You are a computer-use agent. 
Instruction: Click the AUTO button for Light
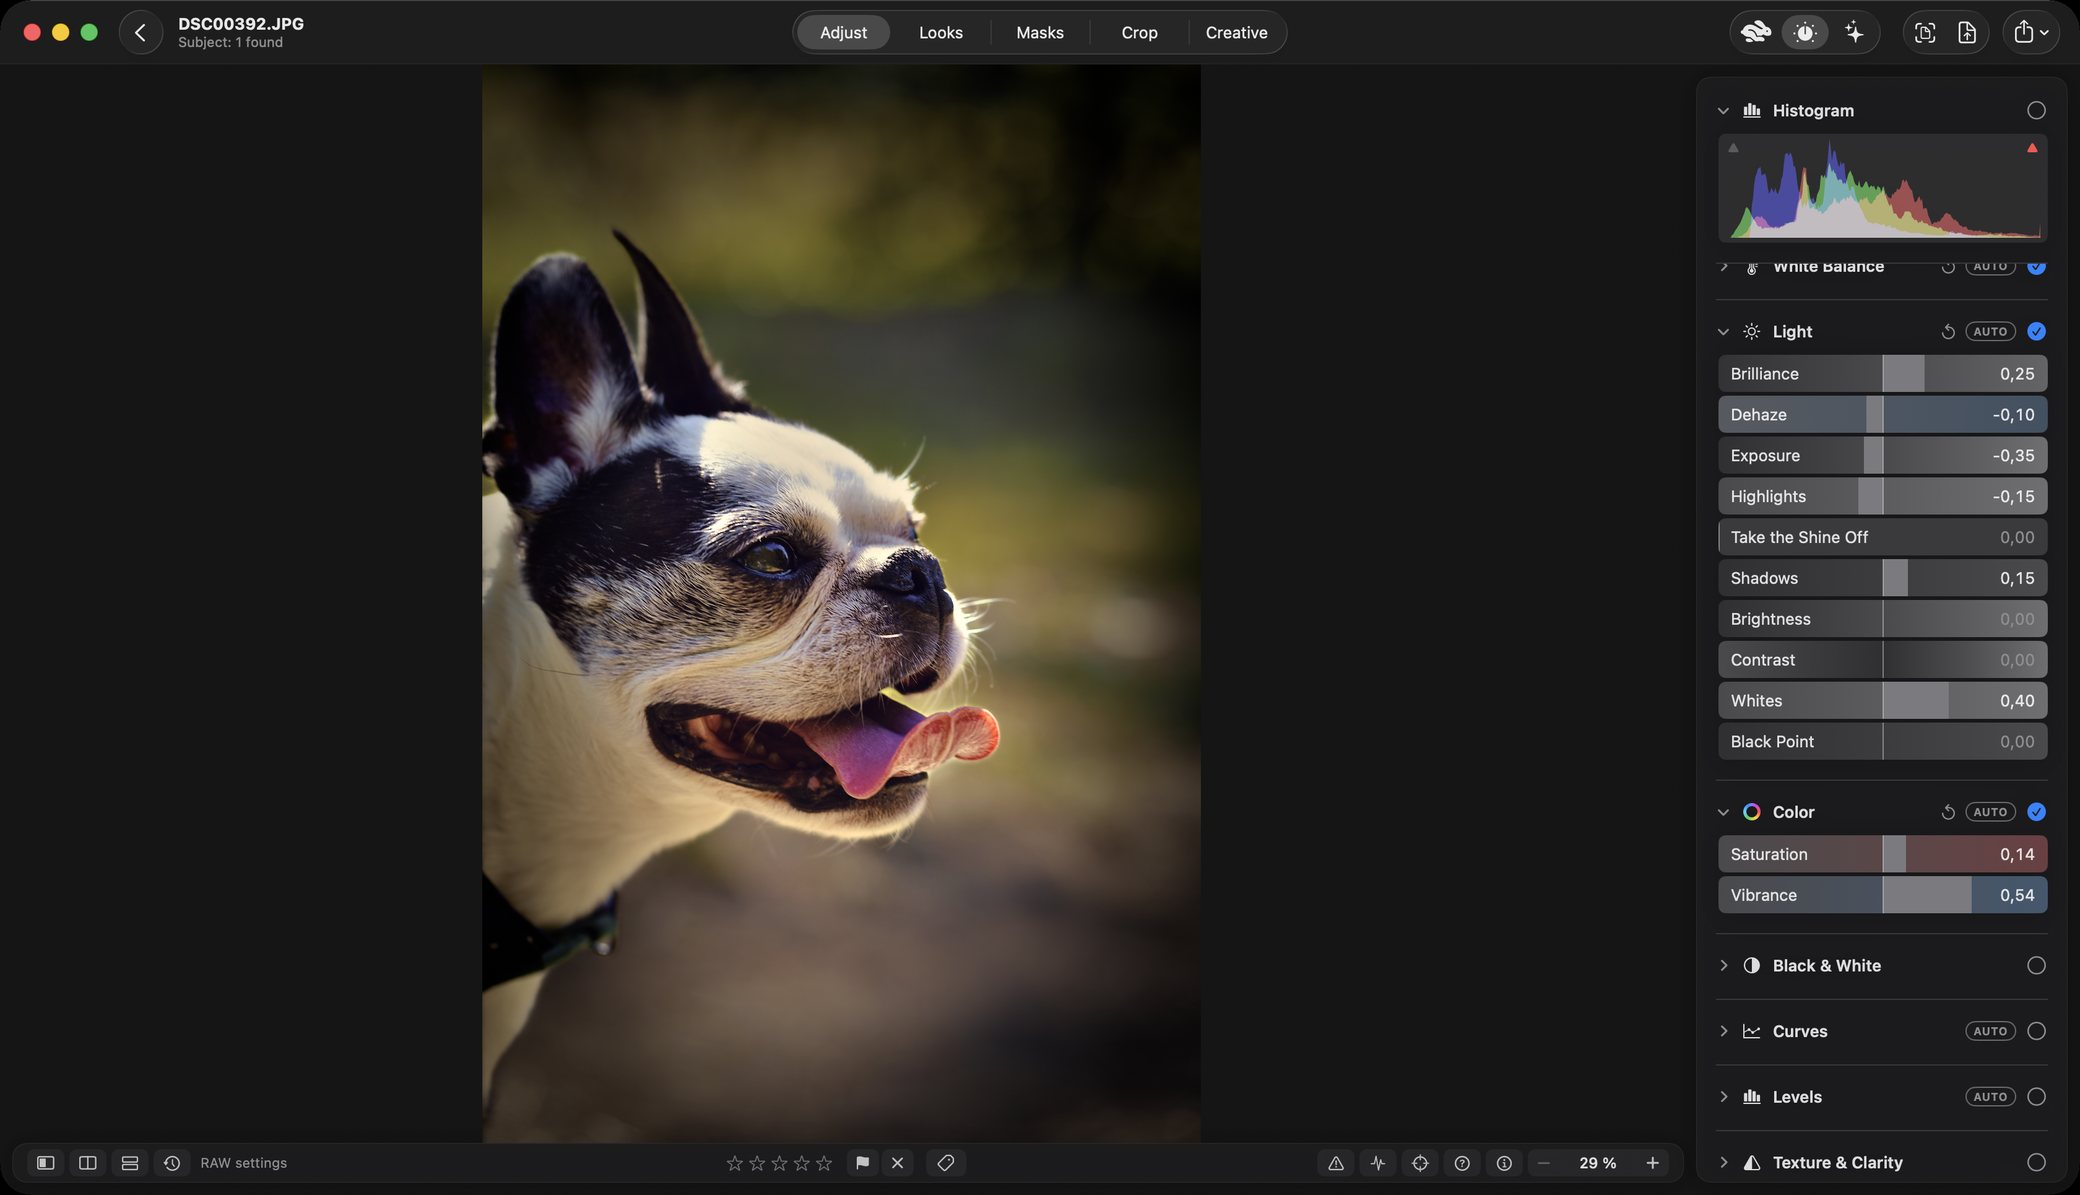click(1990, 331)
